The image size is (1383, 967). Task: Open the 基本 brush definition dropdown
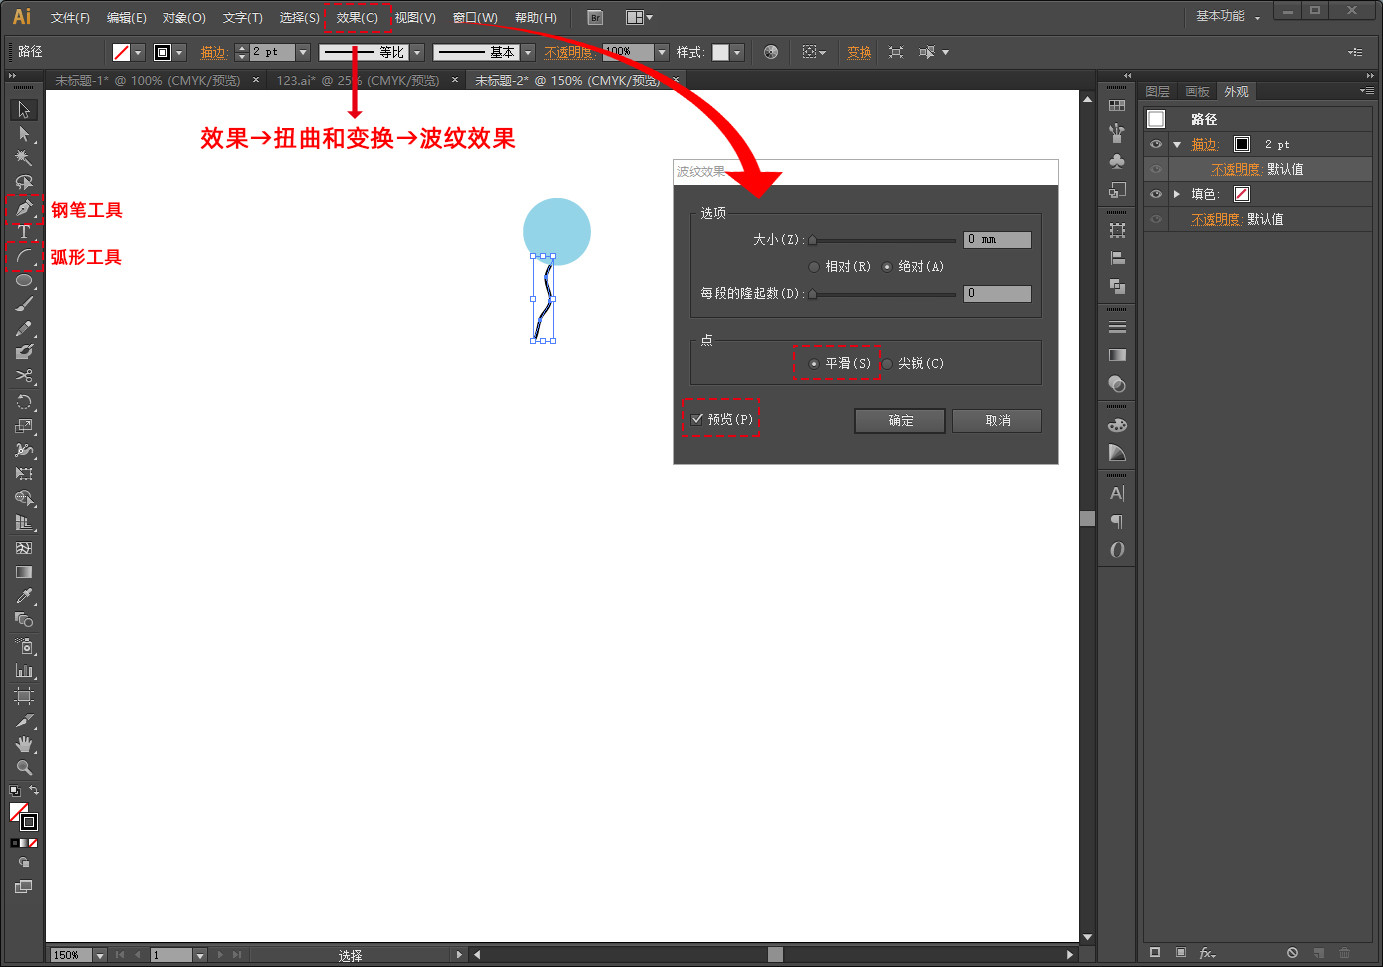coord(528,52)
